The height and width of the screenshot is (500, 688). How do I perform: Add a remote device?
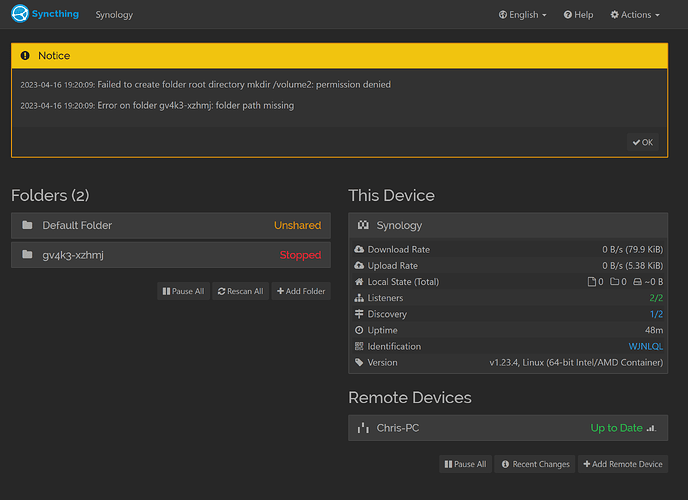pos(623,464)
